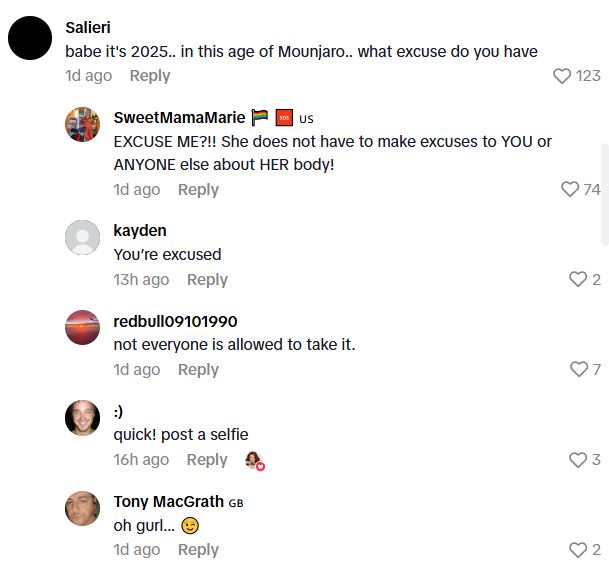
Task: View redbull09101990's sunset avatar
Action: pyautogui.click(x=82, y=327)
